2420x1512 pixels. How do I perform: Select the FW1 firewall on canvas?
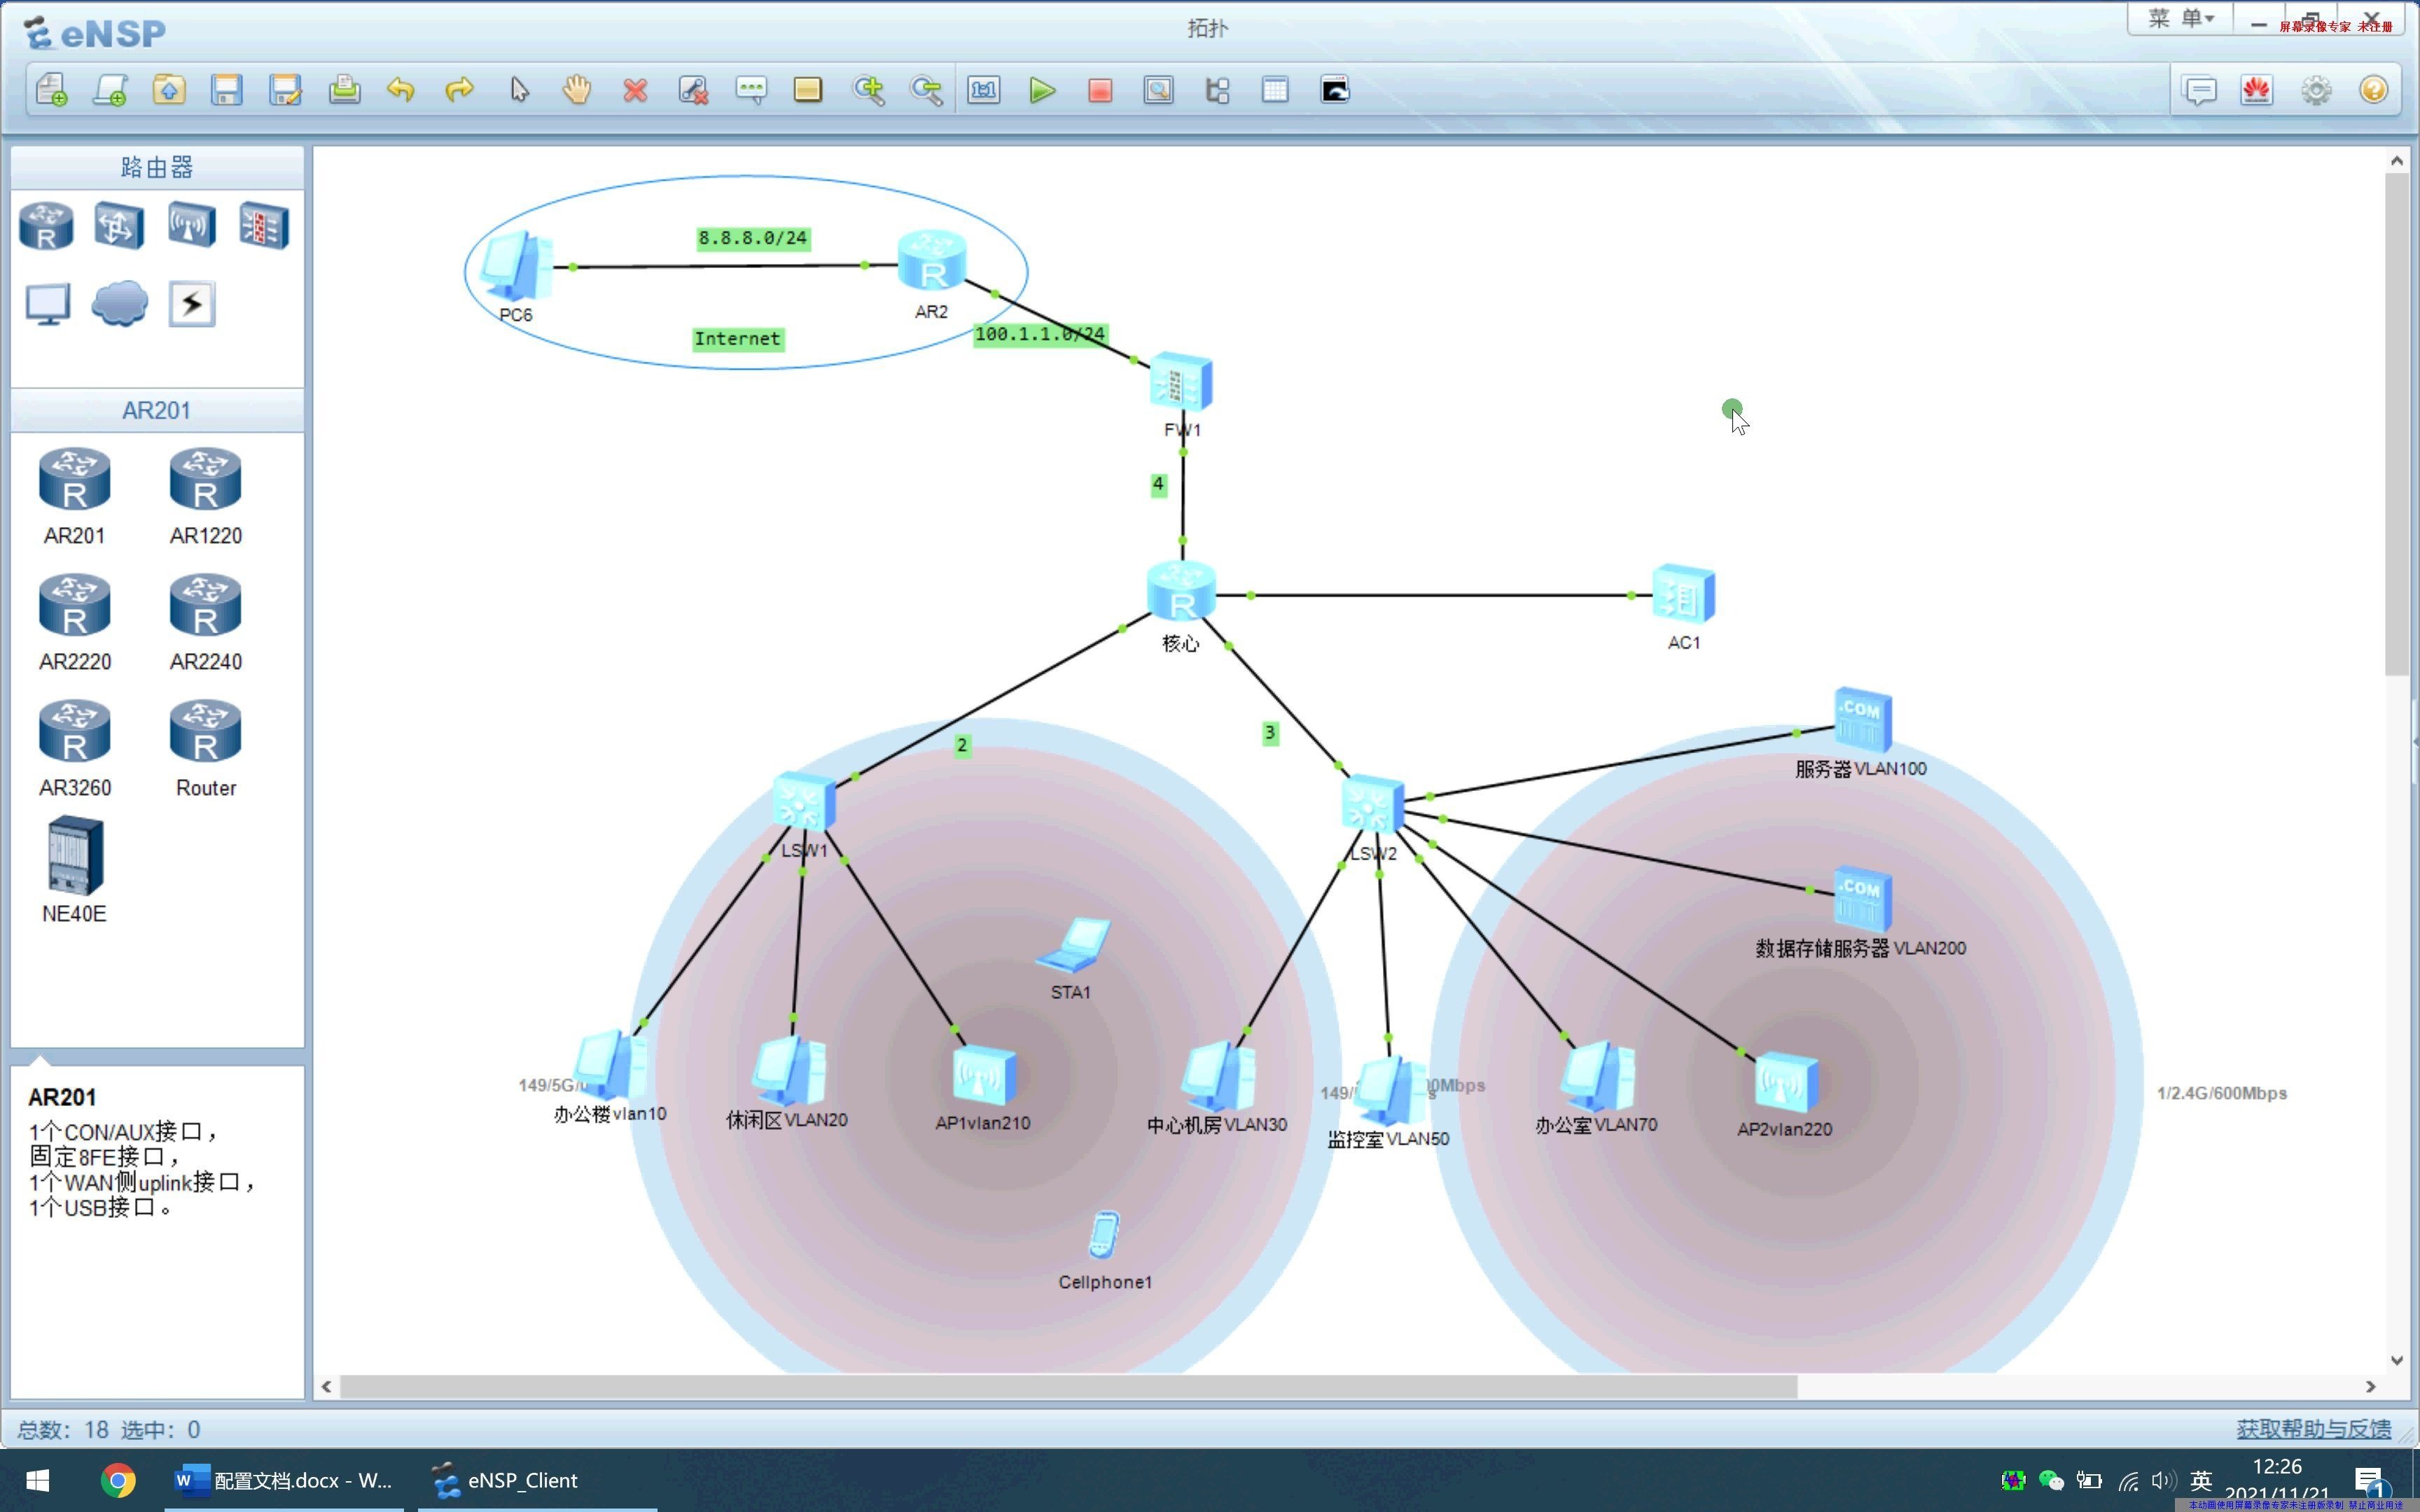tap(1181, 382)
